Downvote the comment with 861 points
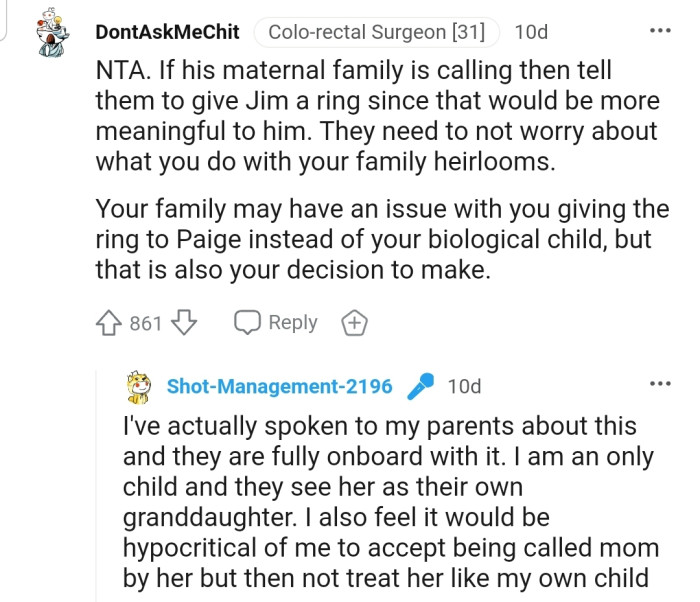700x602 pixels. 181,323
